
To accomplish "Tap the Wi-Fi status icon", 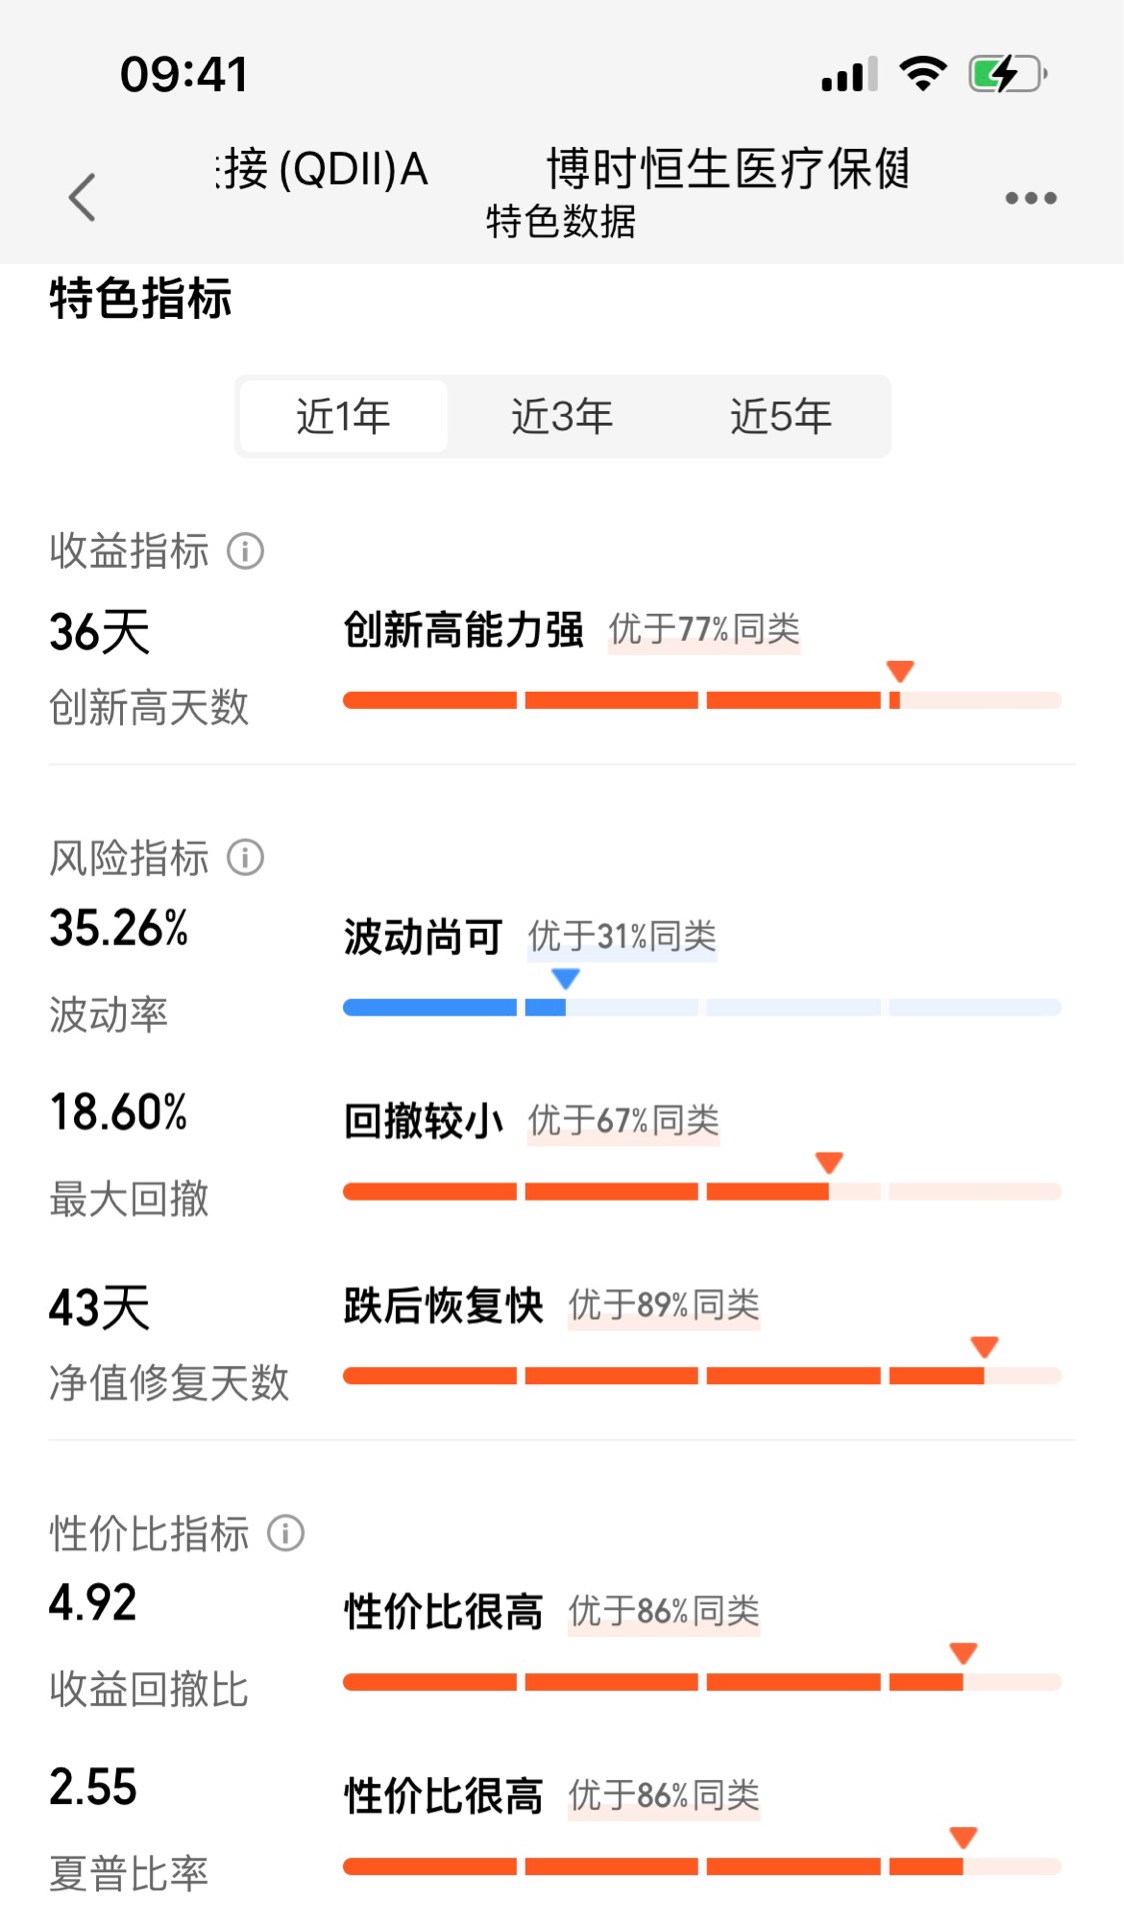I will 923,74.
